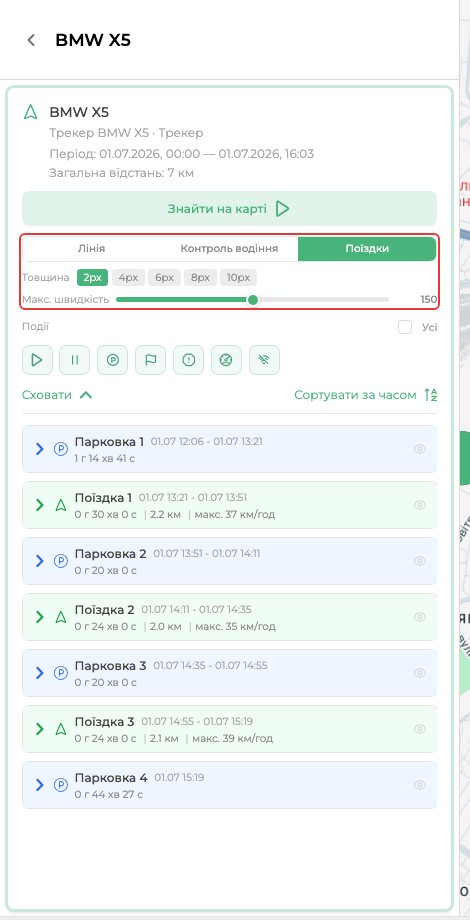Click the play triangle icon in Знайти на карті
470x920 pixels.
pyautogui.click(x=283, y=209)
